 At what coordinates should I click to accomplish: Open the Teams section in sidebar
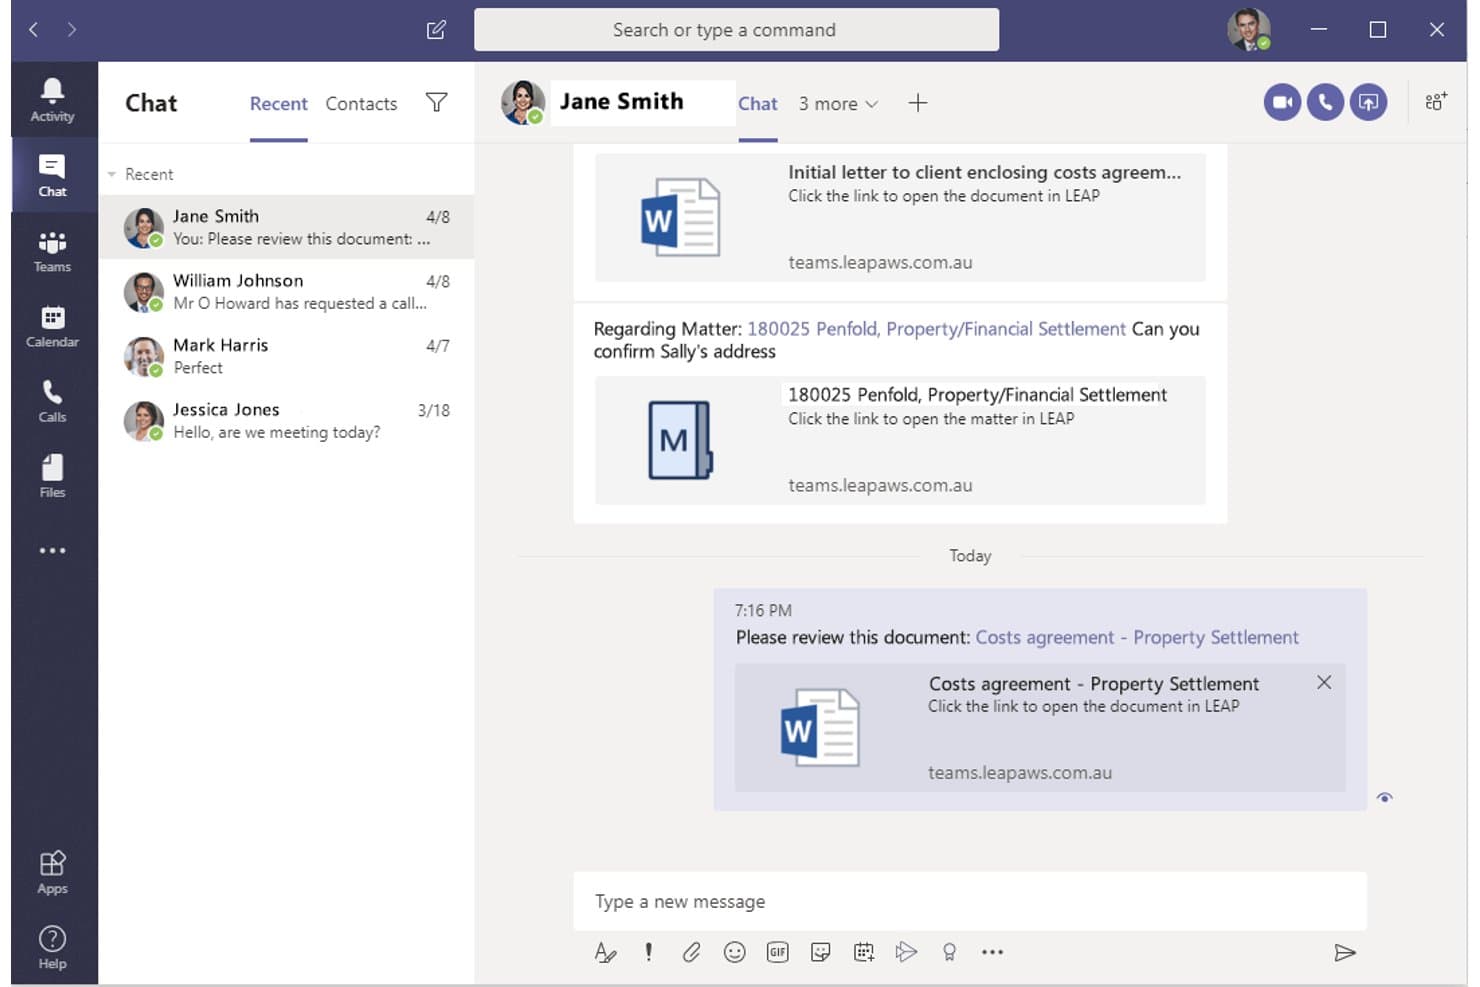[53, 252]
